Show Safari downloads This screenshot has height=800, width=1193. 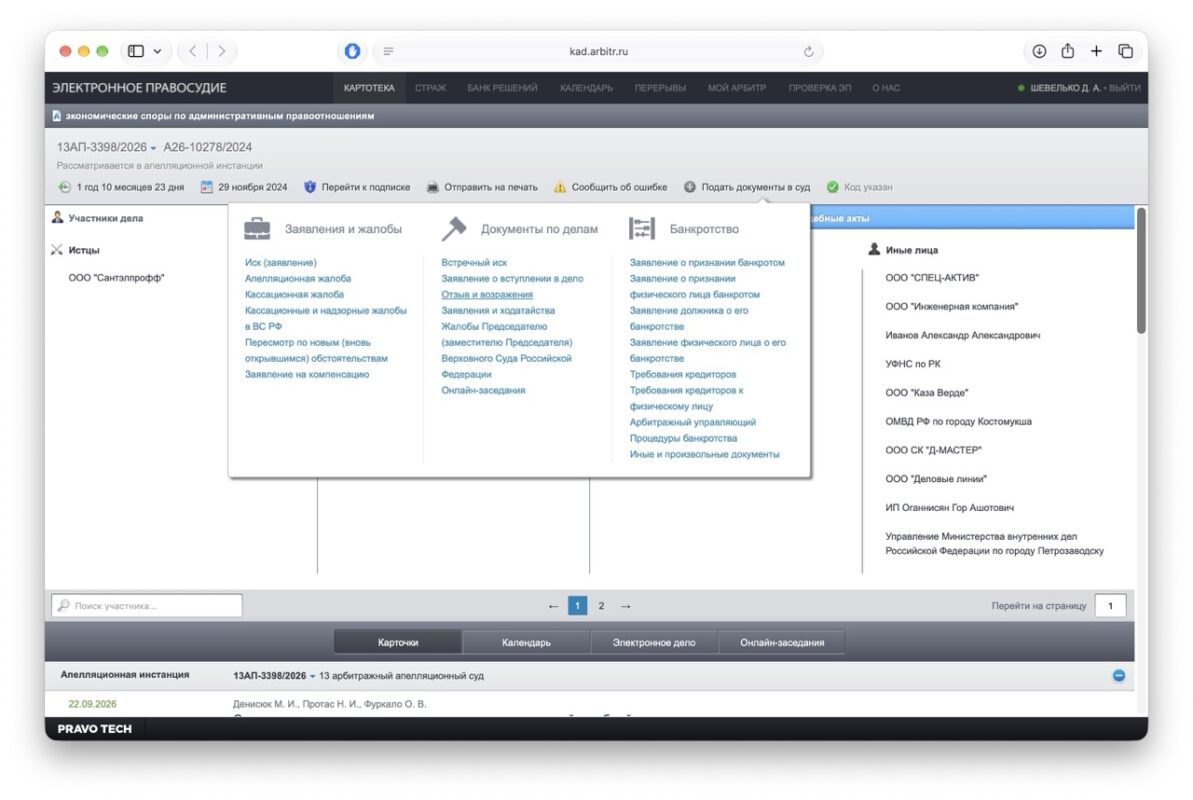pos(1039,51)
